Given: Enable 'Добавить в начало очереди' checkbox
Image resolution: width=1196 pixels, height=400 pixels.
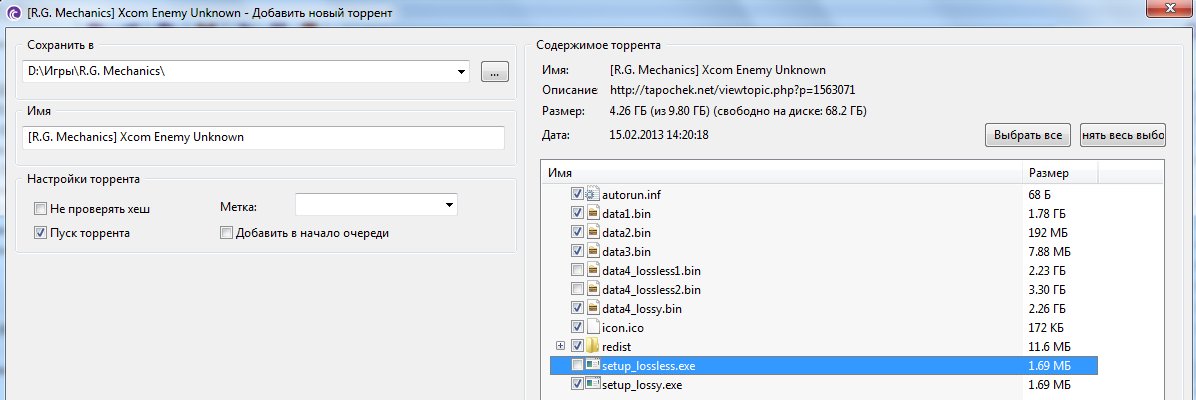Looking at the screenshot, I should (225, 233).
